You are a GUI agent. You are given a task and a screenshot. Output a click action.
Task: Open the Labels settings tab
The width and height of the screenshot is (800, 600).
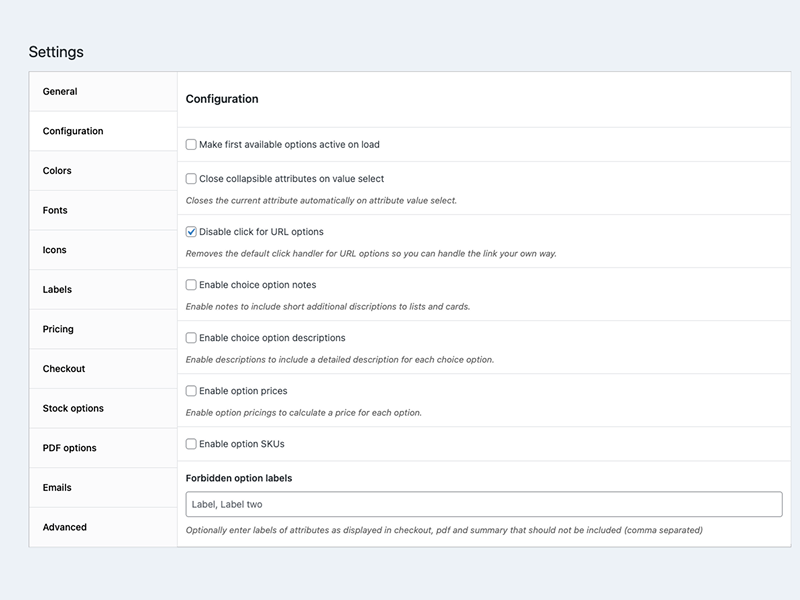57,290
